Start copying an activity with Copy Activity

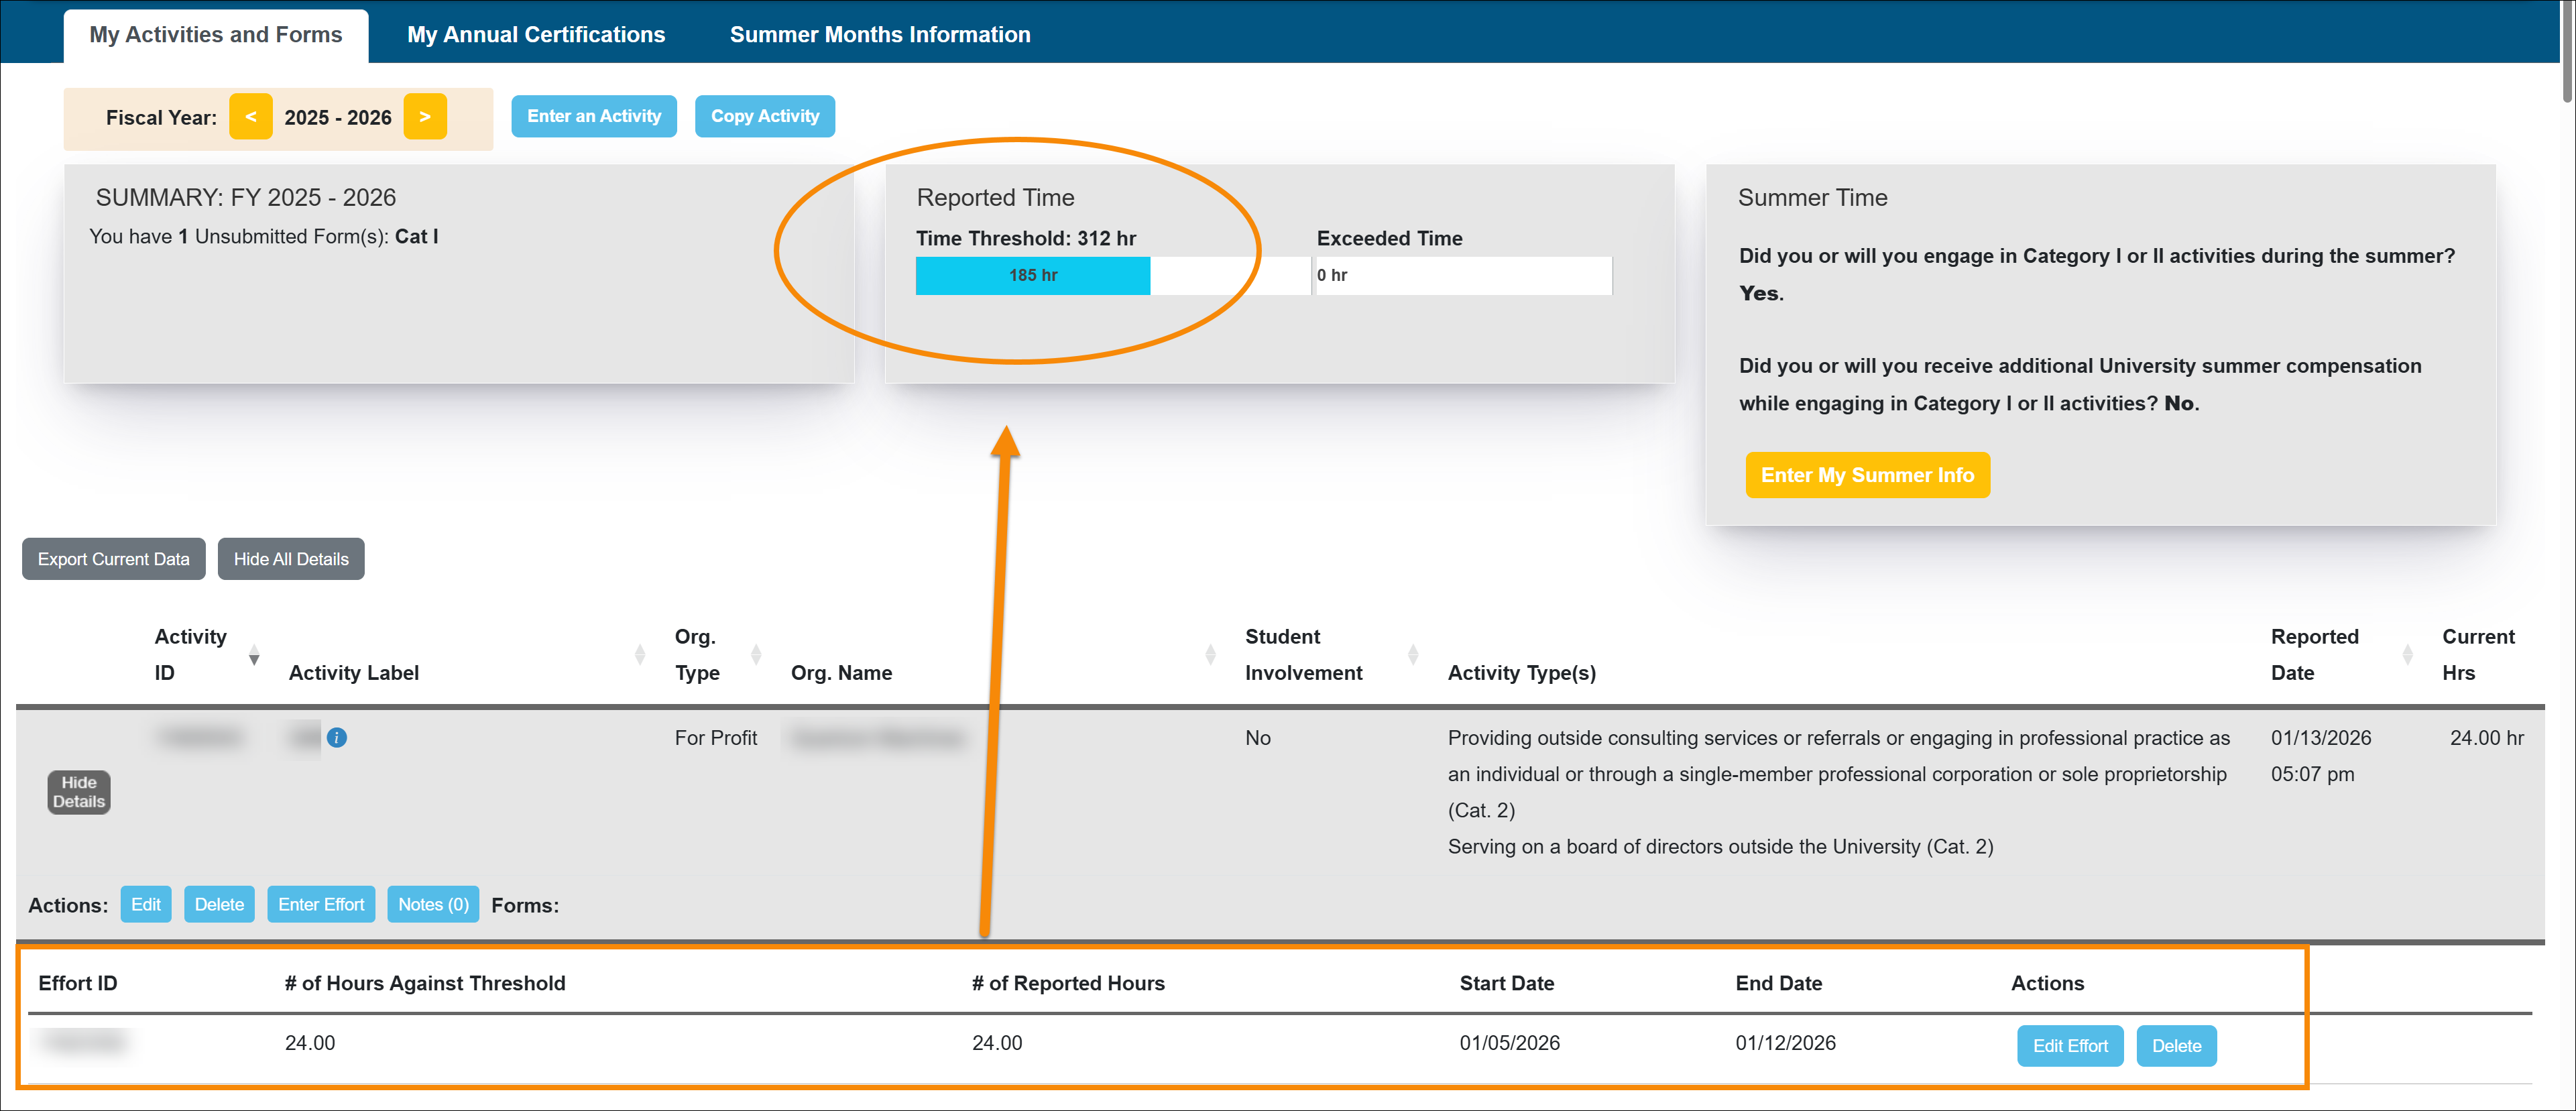765,116
